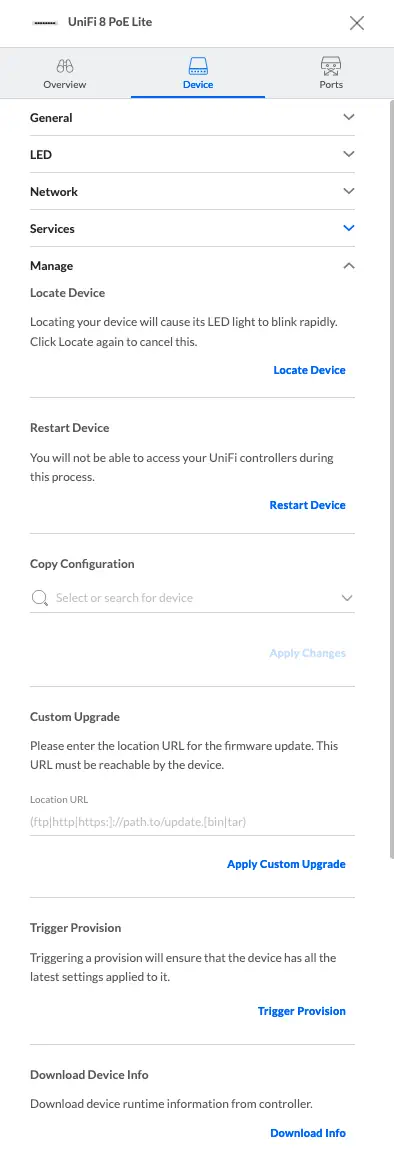This screenshot has height=1160, width=394.
Task: Click the UniFi switch device icon in header
Action: (x=45, y=23)
